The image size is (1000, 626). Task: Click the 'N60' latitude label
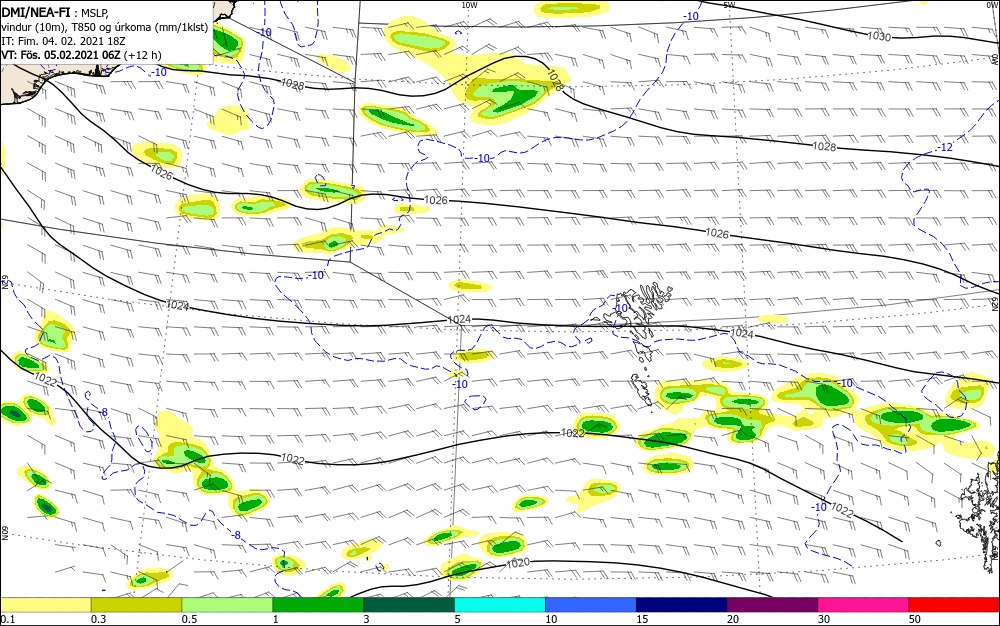(x=4, y=532)
